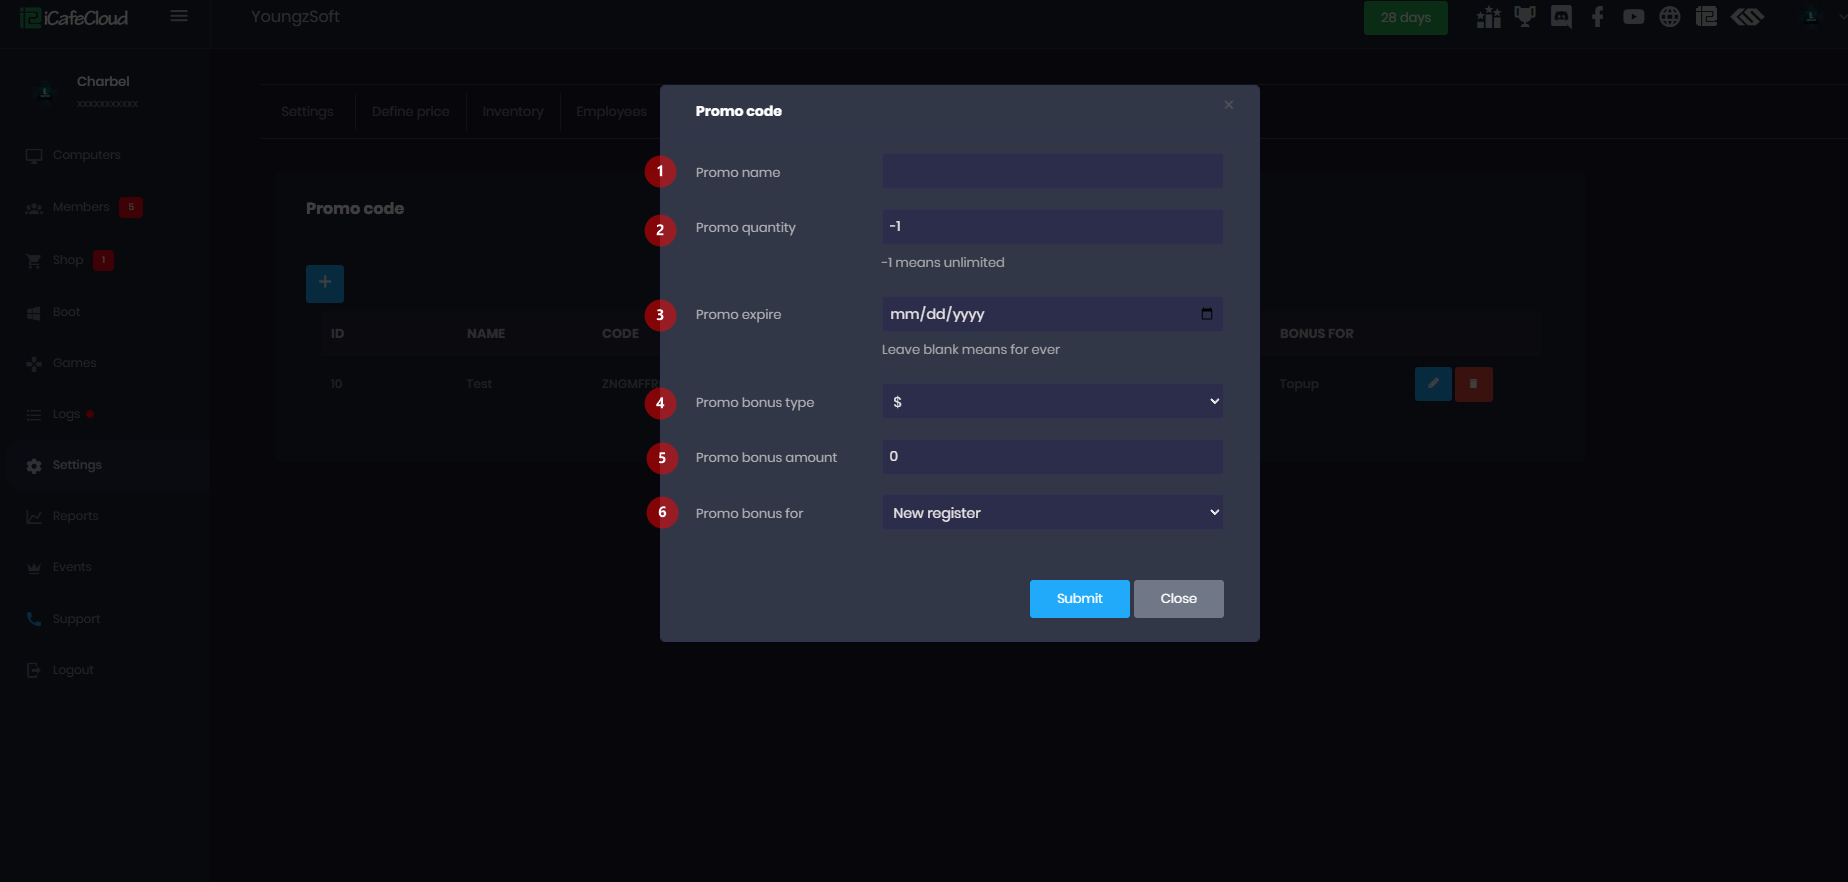1848x882 pixels.
Task: Click the calendar picker icon in Promo expire
Action: pos(1207,314)
